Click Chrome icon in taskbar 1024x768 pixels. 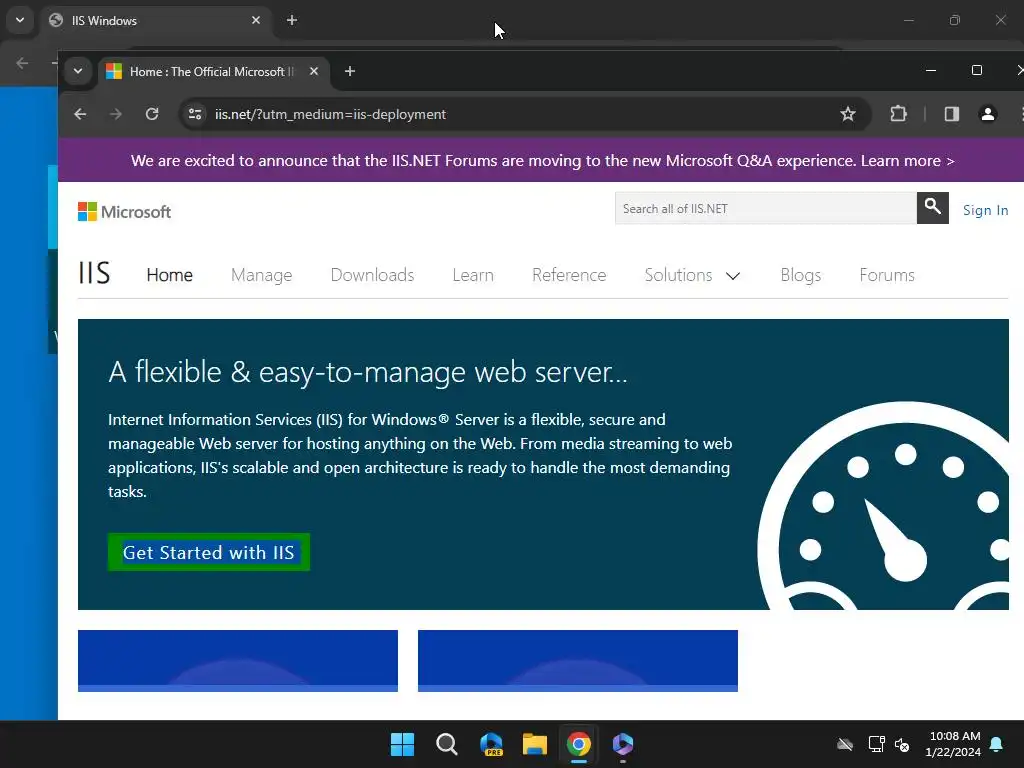(579, 744)
